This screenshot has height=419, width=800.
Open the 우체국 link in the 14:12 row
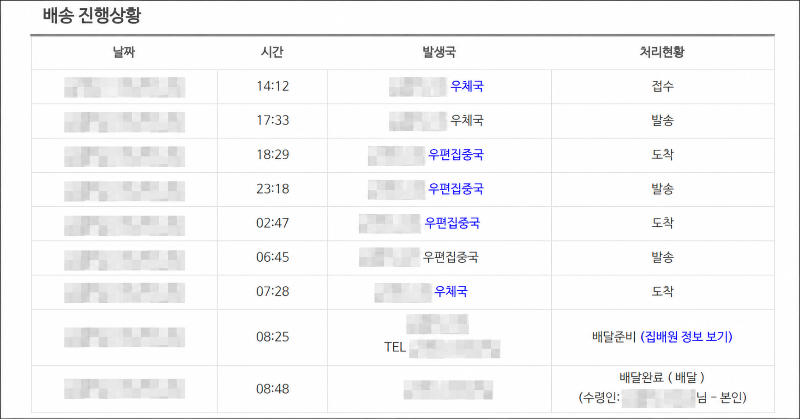(x=466, y=86)
